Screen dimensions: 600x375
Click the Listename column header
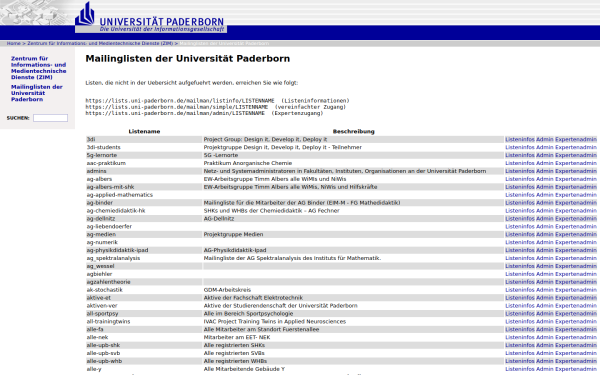(x=144, y=131)
